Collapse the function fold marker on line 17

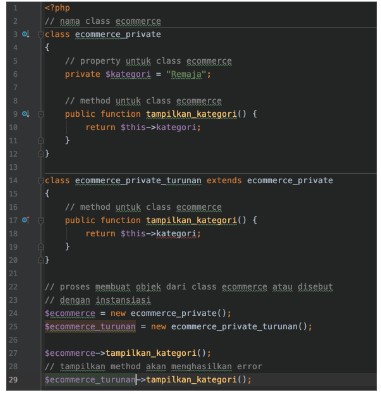41,220
